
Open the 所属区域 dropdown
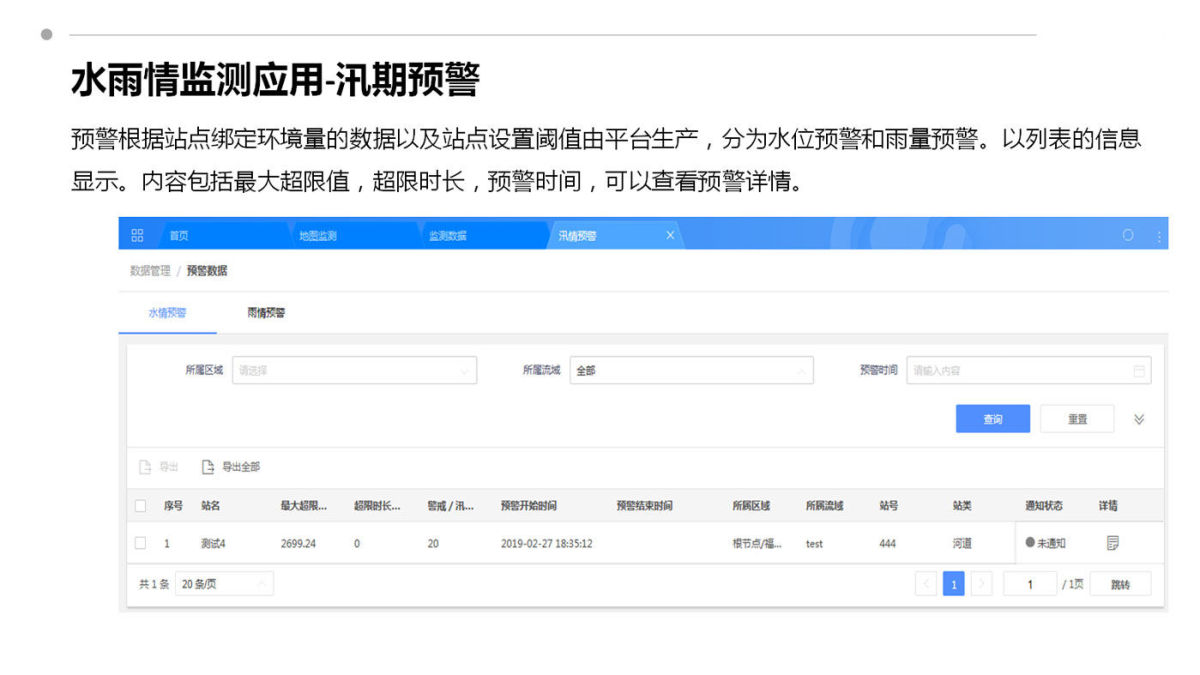[x=354, y=370]
